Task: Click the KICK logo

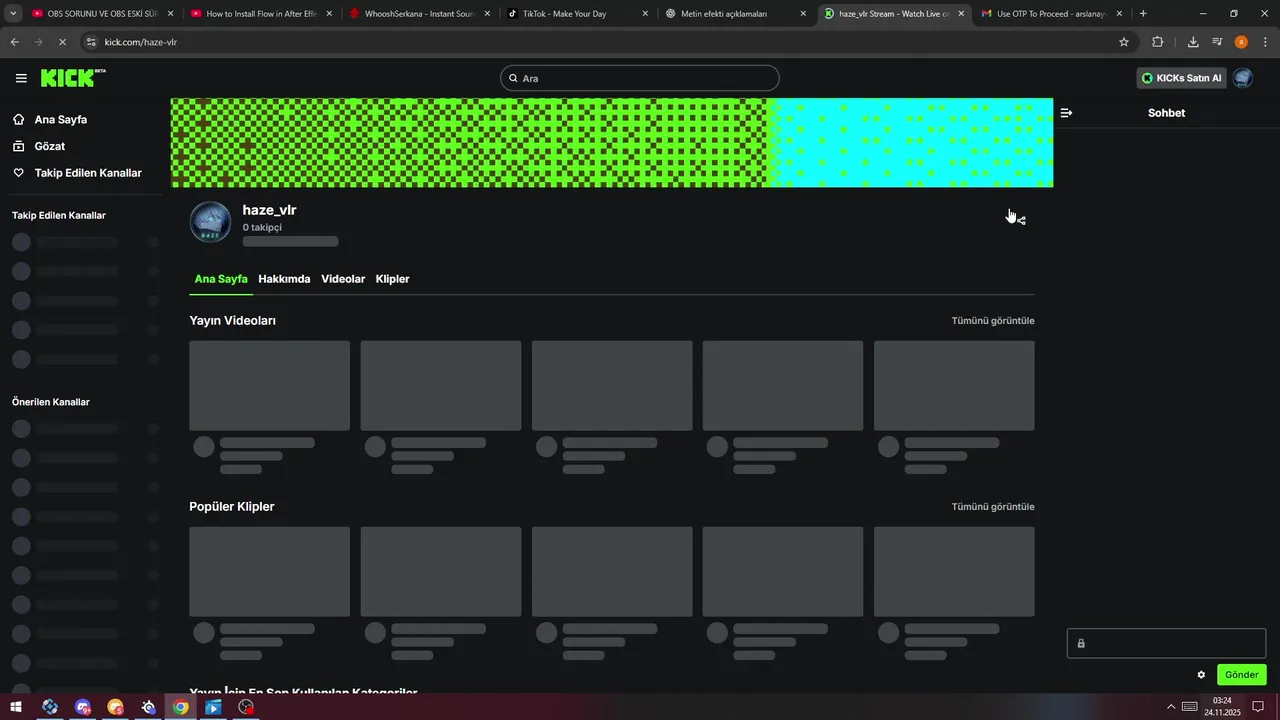Action: click(x=72, y=78)
